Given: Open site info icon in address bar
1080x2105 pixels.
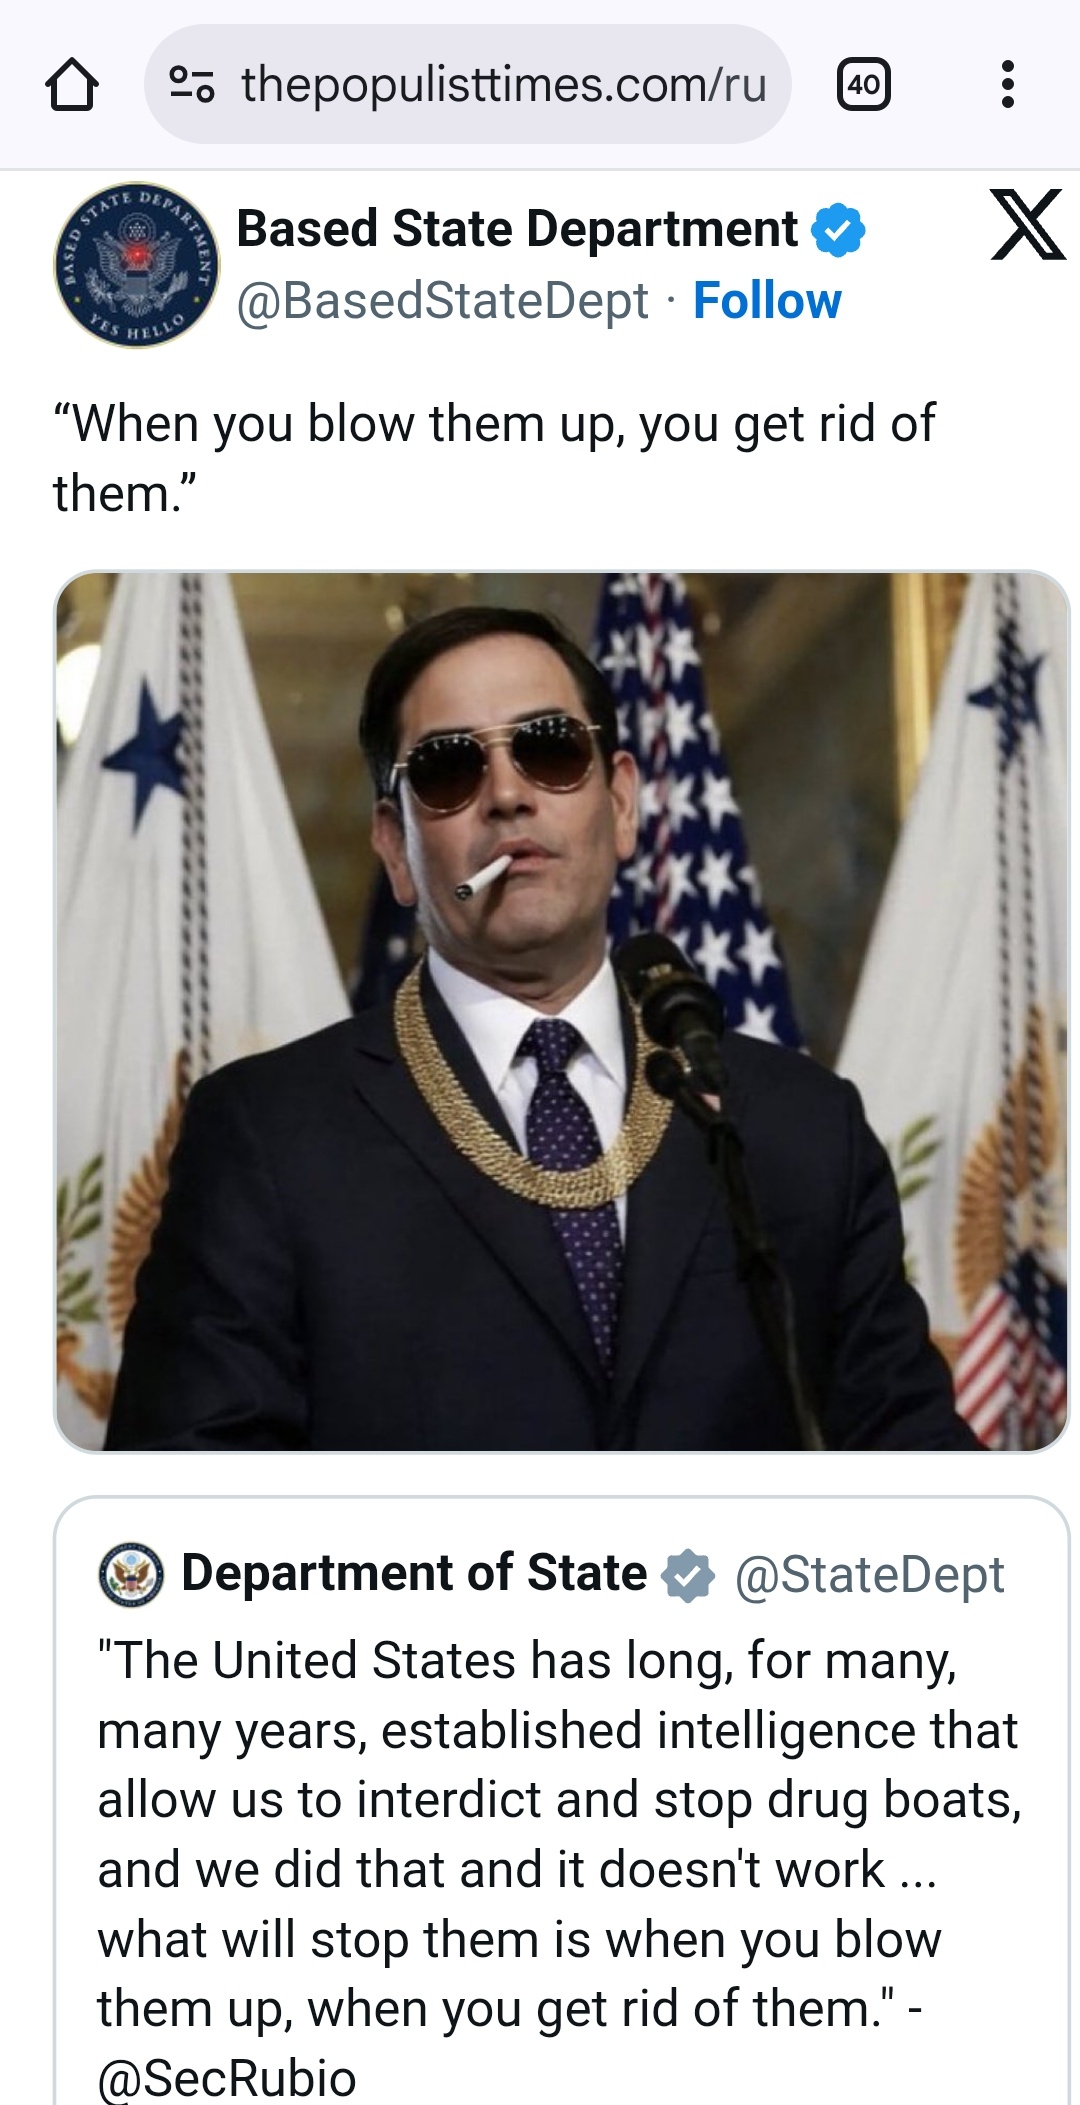Looking at the screenshot, I should coord(191,84).
